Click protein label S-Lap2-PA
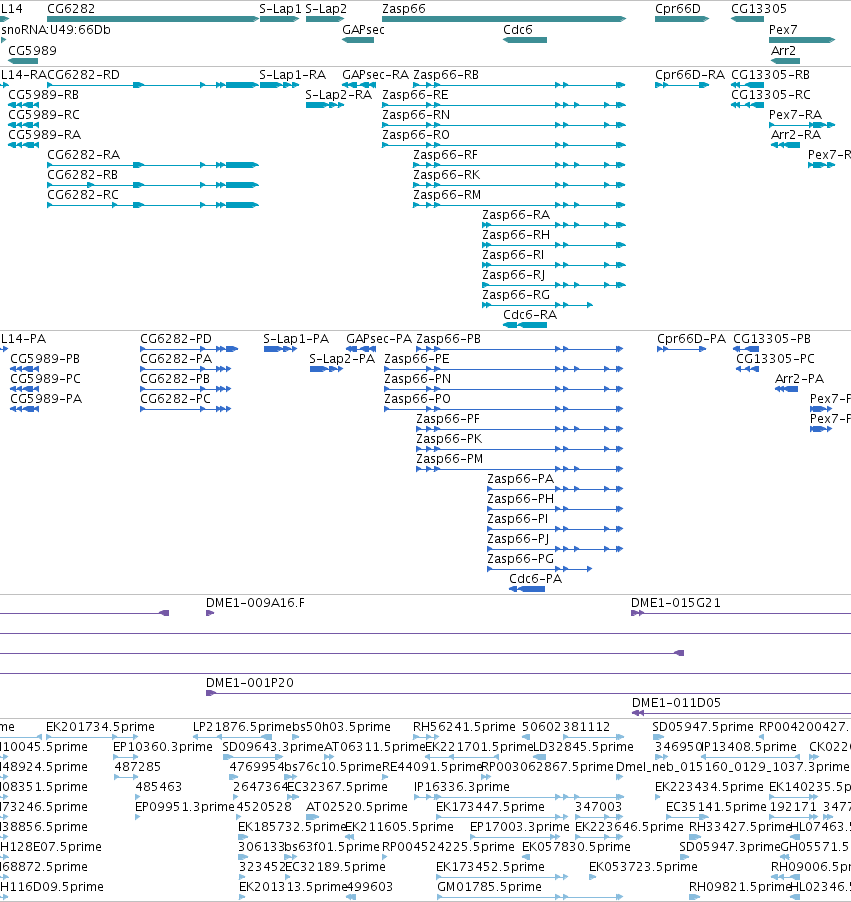The height and width of the screenshot is (902, 851). 342,358
